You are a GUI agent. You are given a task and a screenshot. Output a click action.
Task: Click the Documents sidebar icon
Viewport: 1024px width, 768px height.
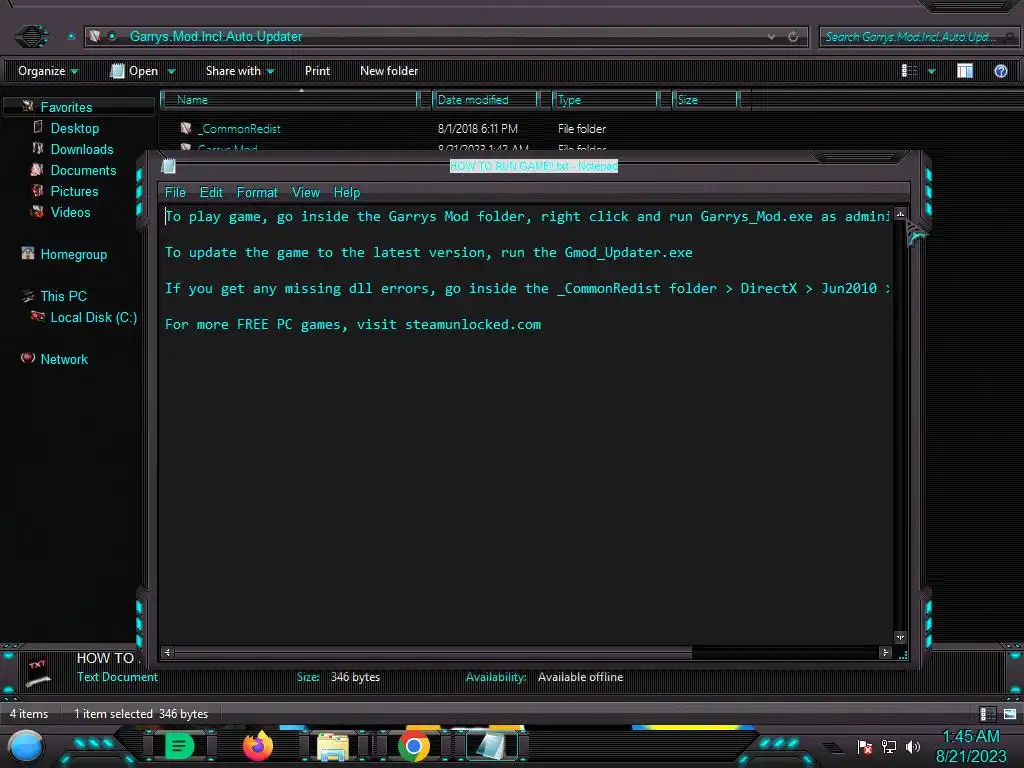(x=37, y=170)
